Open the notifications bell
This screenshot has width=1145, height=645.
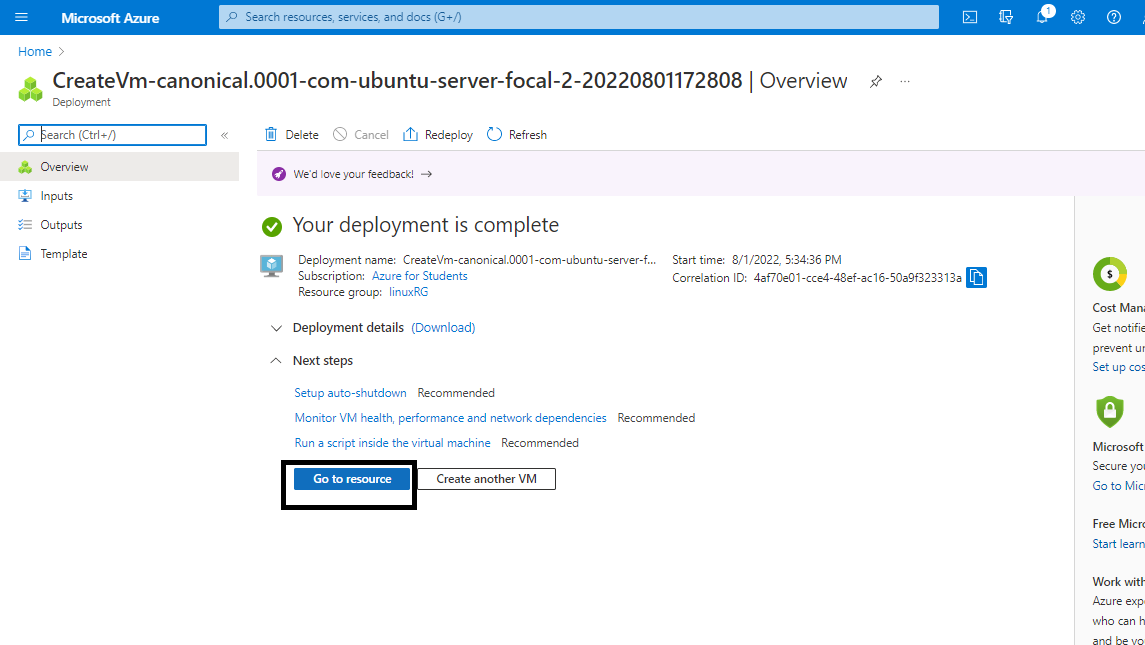coord(1042,18)
